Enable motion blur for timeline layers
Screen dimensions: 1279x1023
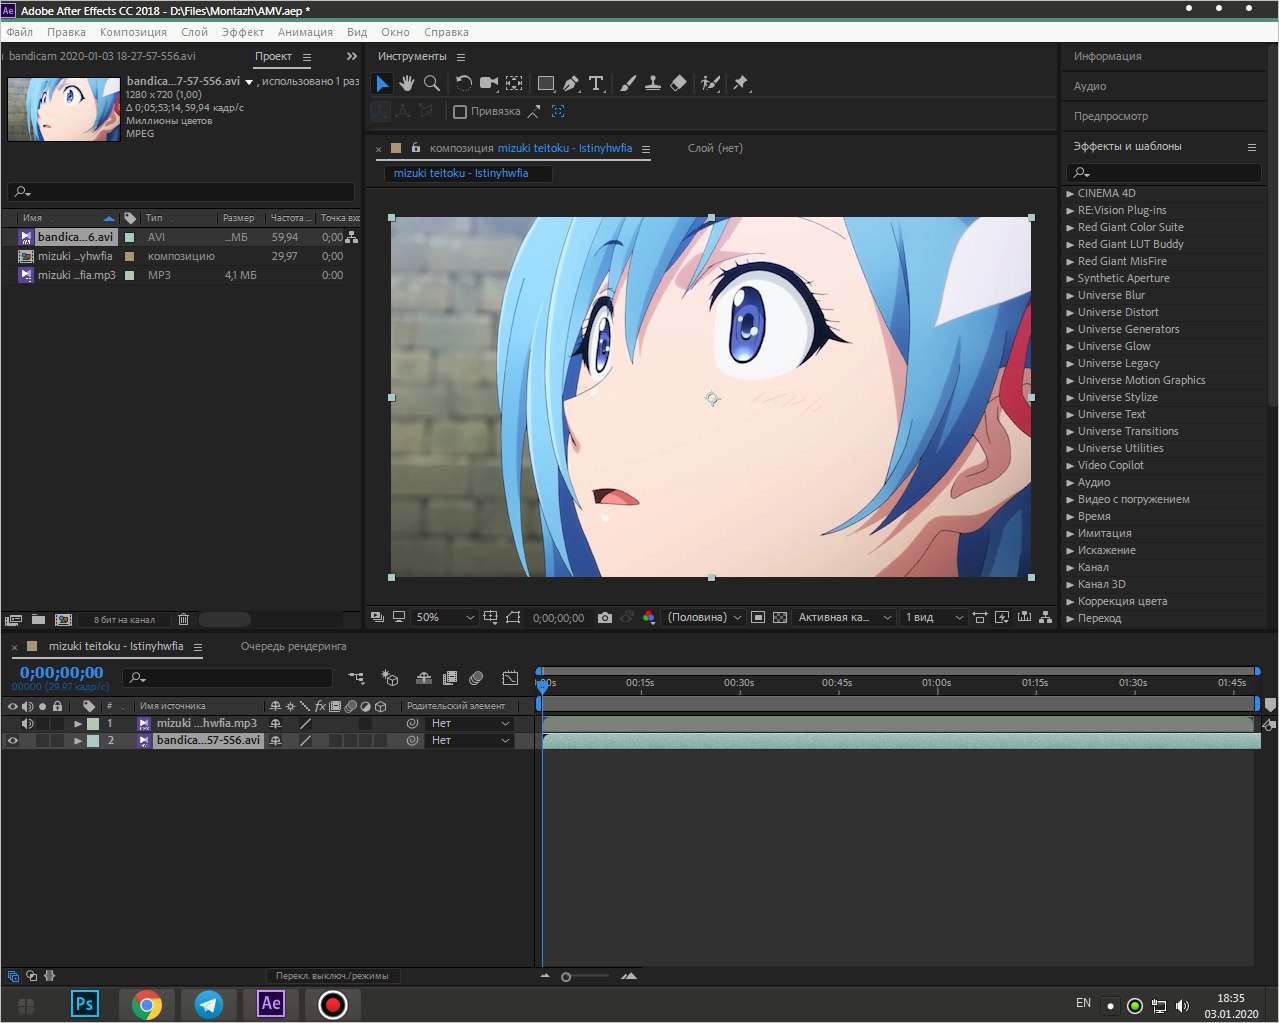[476, 678]
